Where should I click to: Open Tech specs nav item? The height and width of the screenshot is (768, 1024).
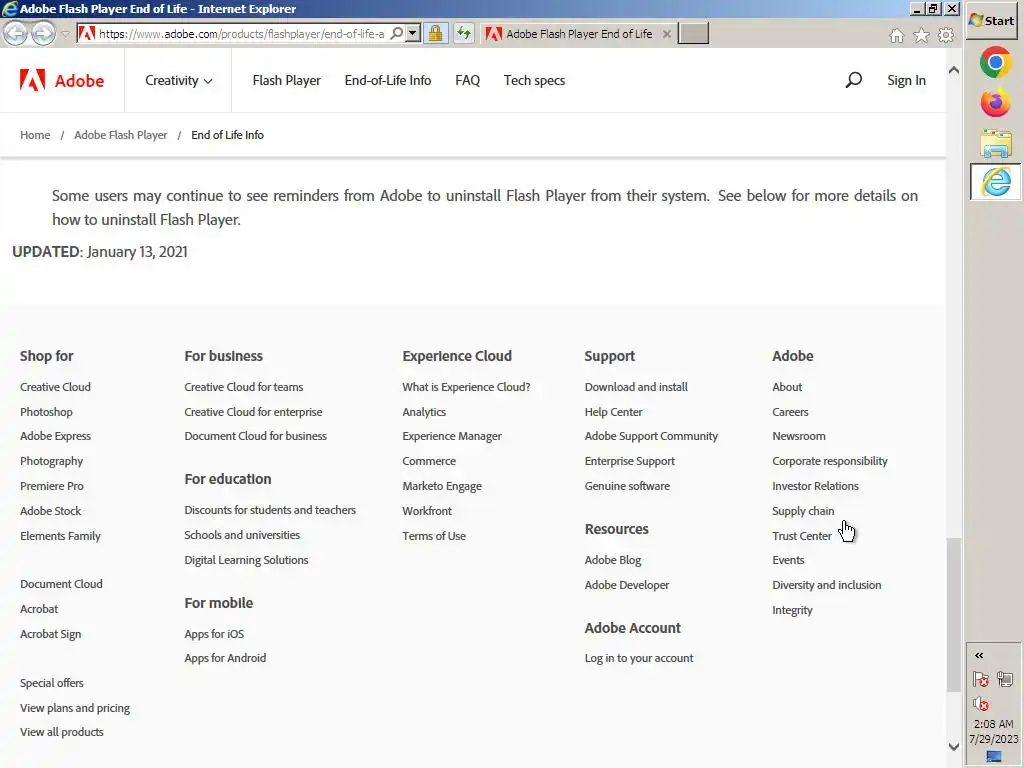(534, 80)
